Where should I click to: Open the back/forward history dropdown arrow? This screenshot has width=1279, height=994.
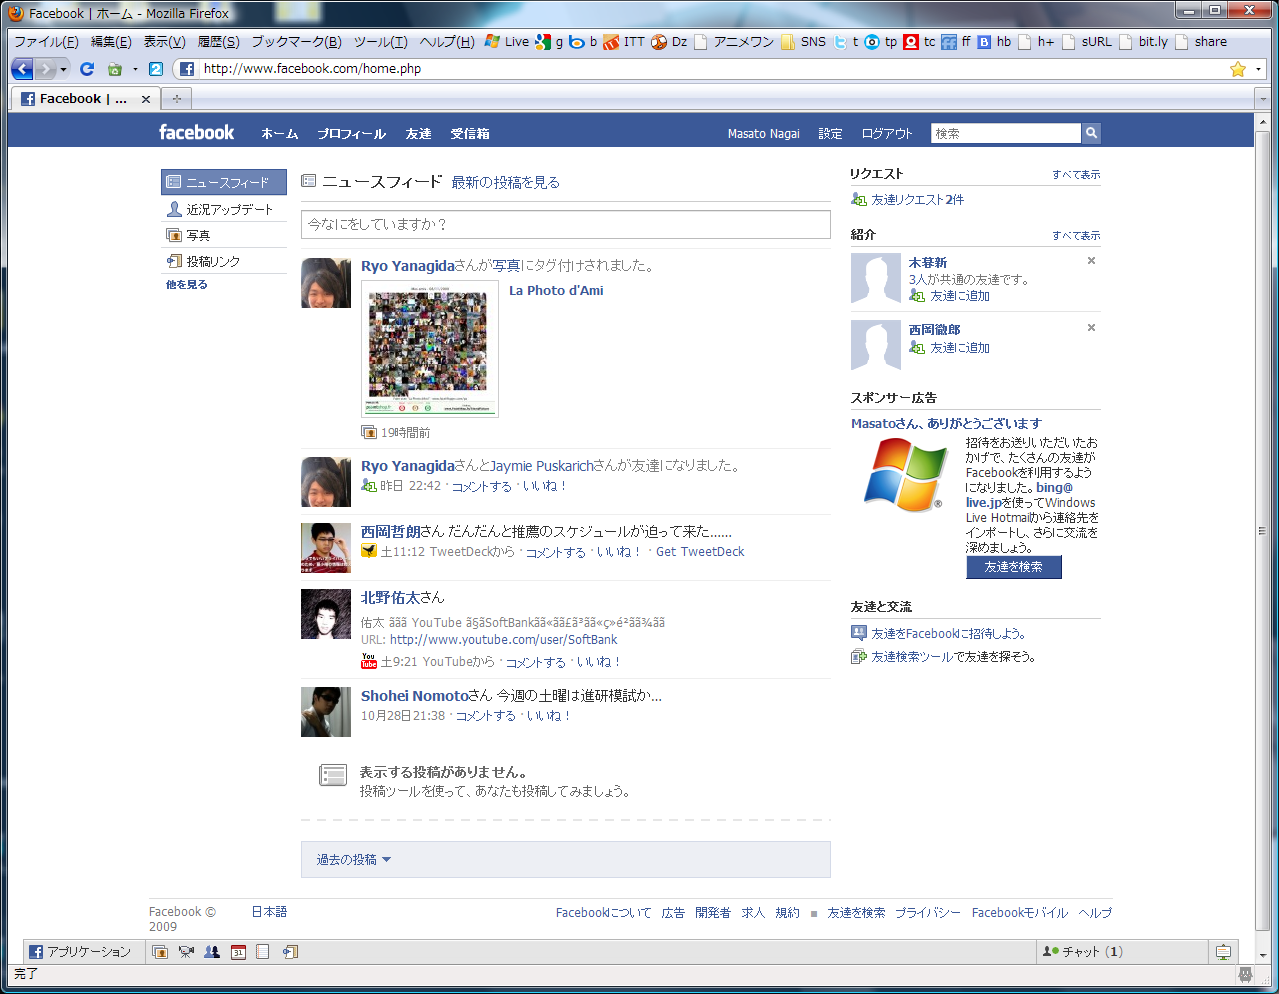point(63,69)
